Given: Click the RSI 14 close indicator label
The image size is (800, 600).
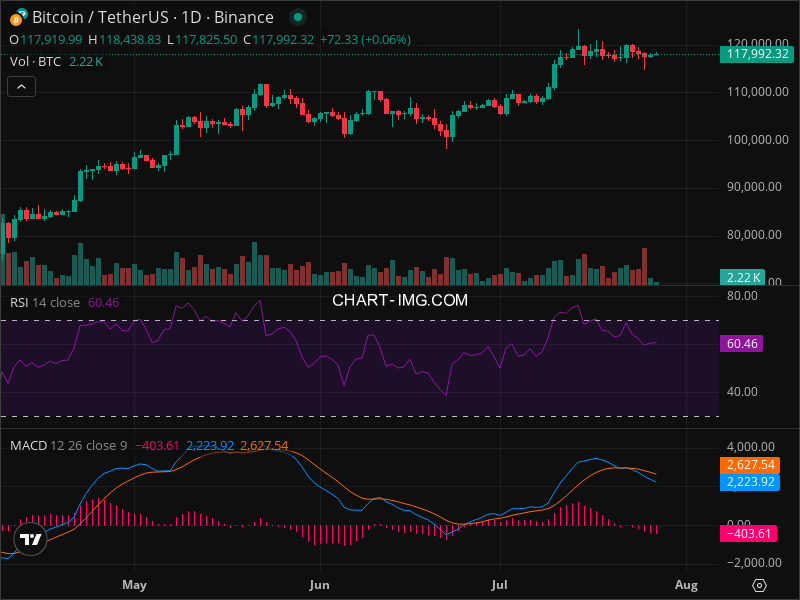Looking at the screenshot, I should point(45,303).
